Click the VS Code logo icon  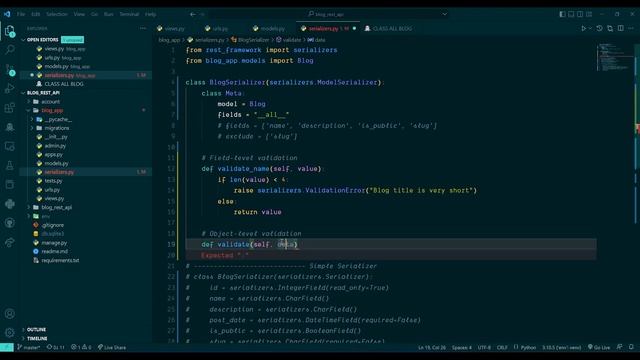click(7, 14)
